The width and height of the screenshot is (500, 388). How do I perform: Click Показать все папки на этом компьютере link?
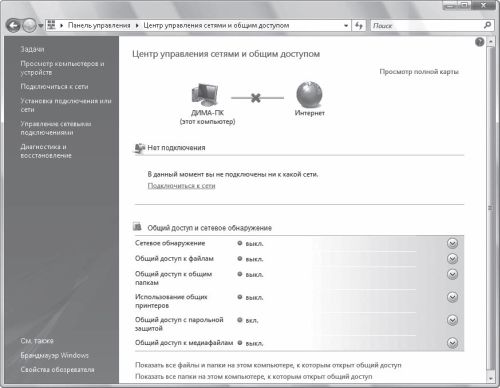pyautogui.click(x=253, y=377)
